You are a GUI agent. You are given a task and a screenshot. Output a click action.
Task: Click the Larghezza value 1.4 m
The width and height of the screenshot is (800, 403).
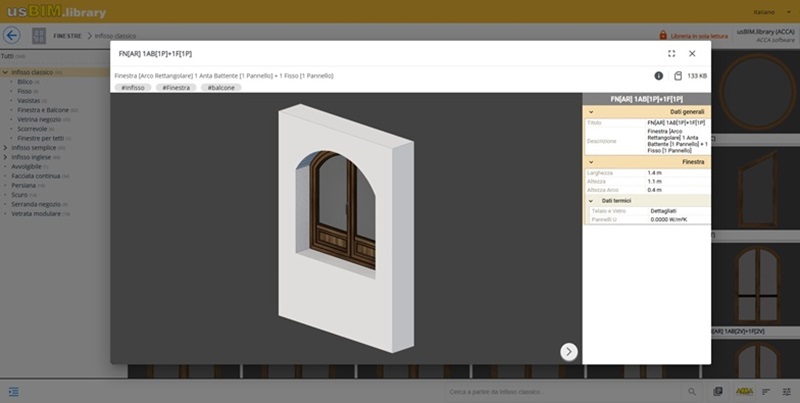pos(655,173)
